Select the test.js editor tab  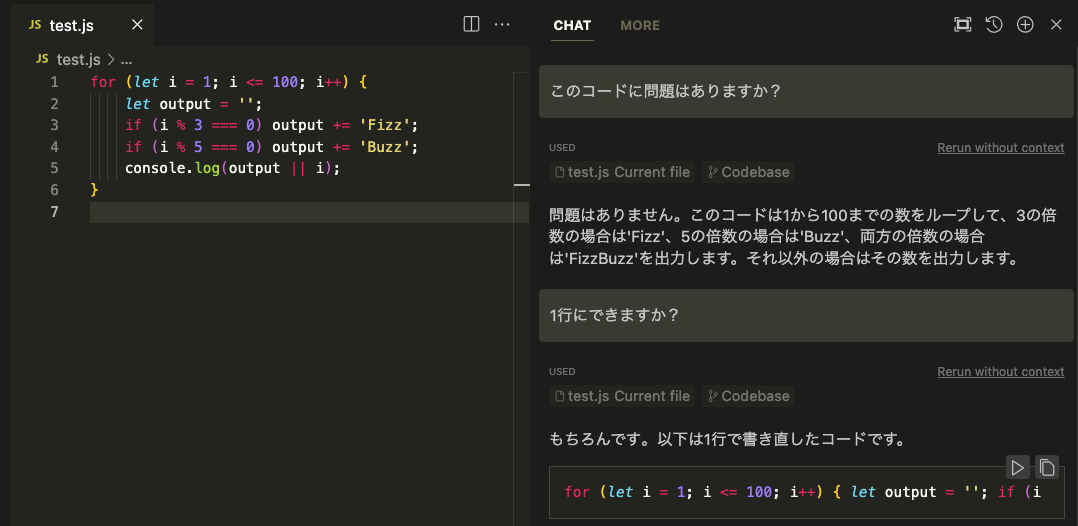pyautogui.click(x=71, y=25)
